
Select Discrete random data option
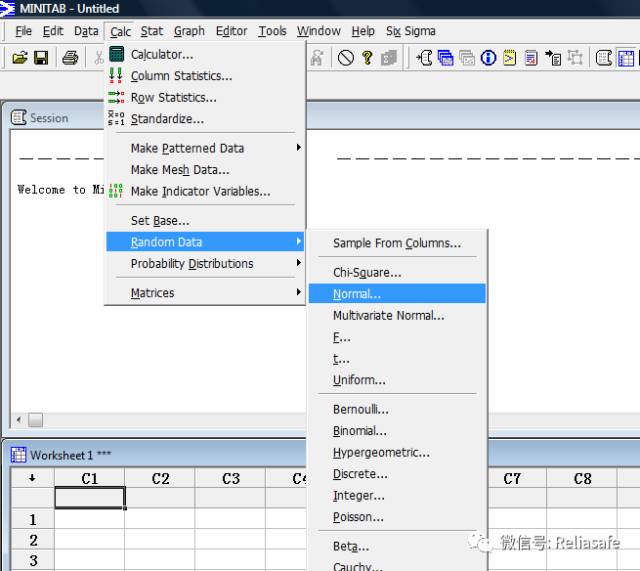point(397,474)
